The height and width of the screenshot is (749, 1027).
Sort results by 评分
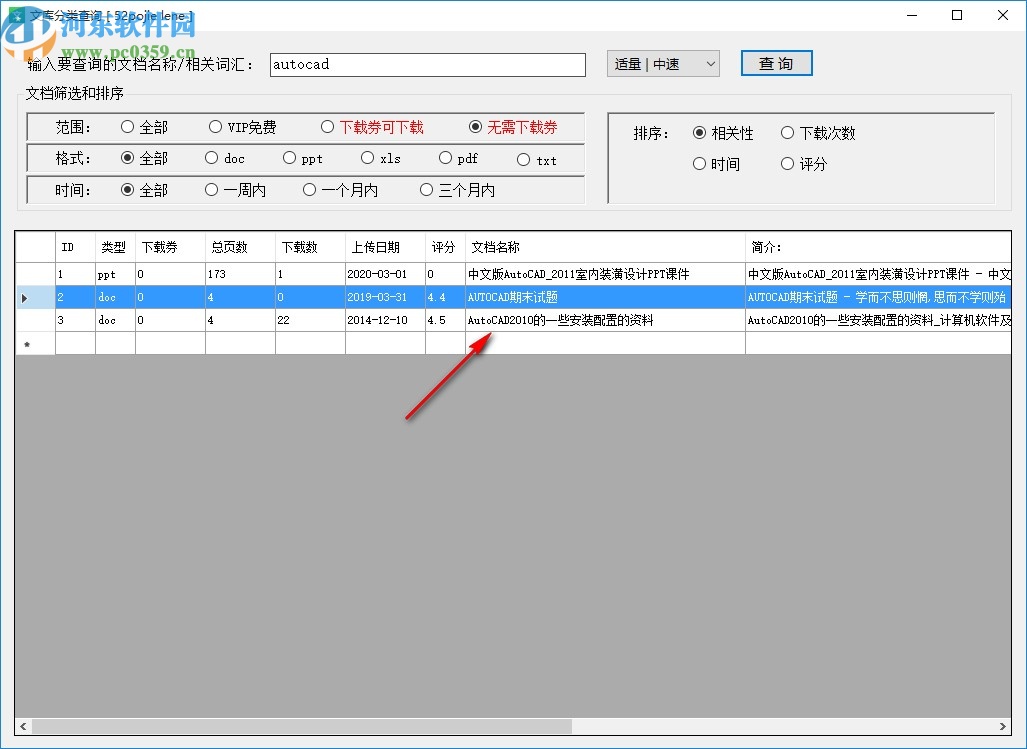[787, 163]
